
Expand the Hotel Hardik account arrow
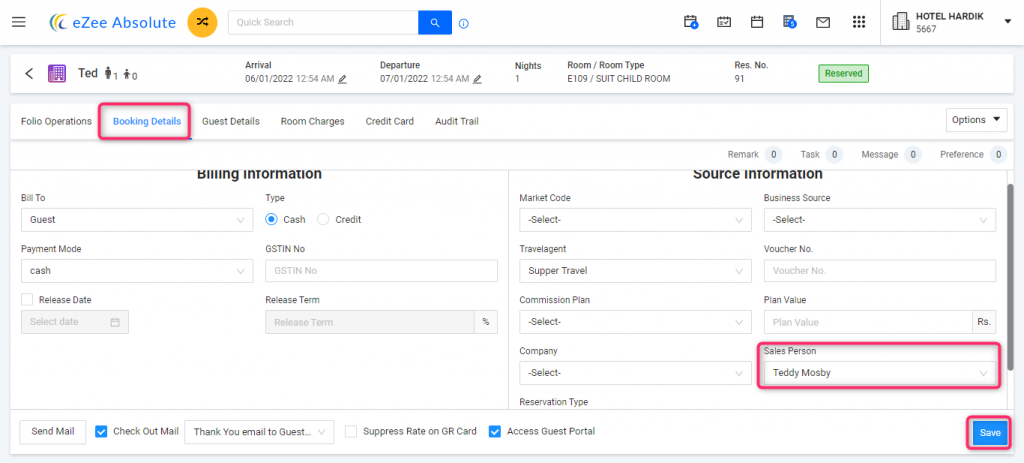pos(1006,22)
